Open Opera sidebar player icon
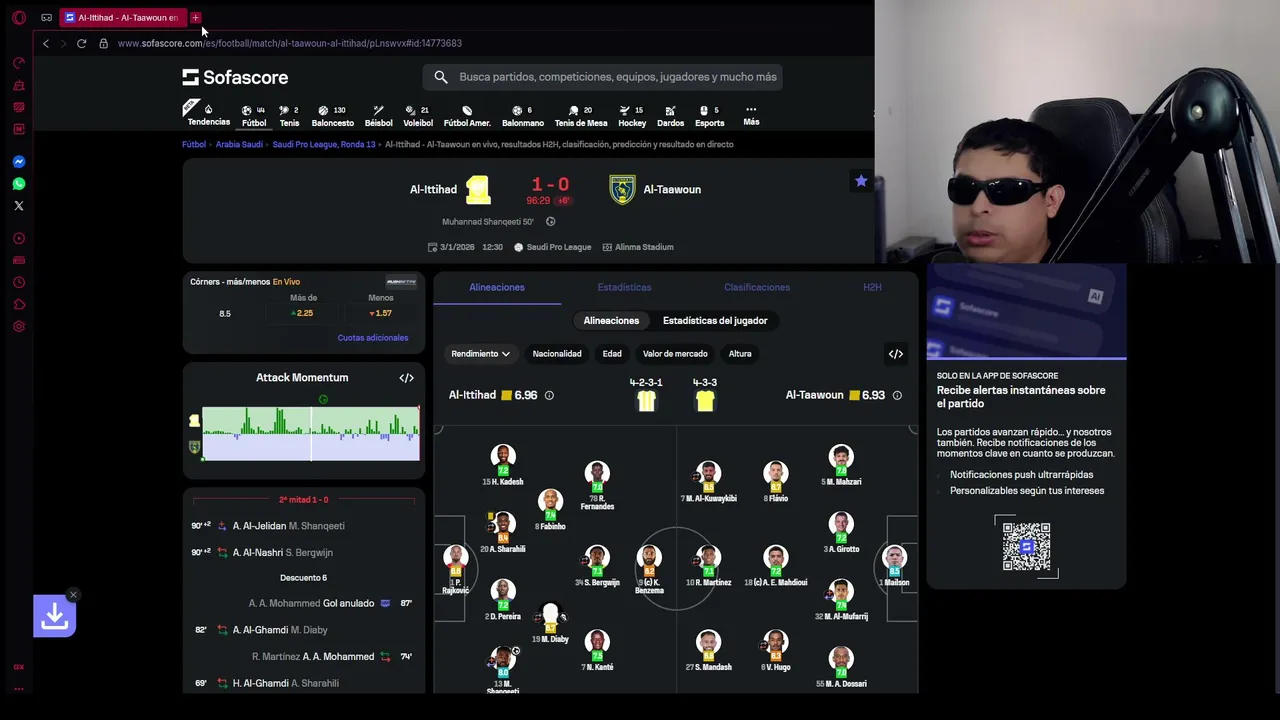 point(18,238)
